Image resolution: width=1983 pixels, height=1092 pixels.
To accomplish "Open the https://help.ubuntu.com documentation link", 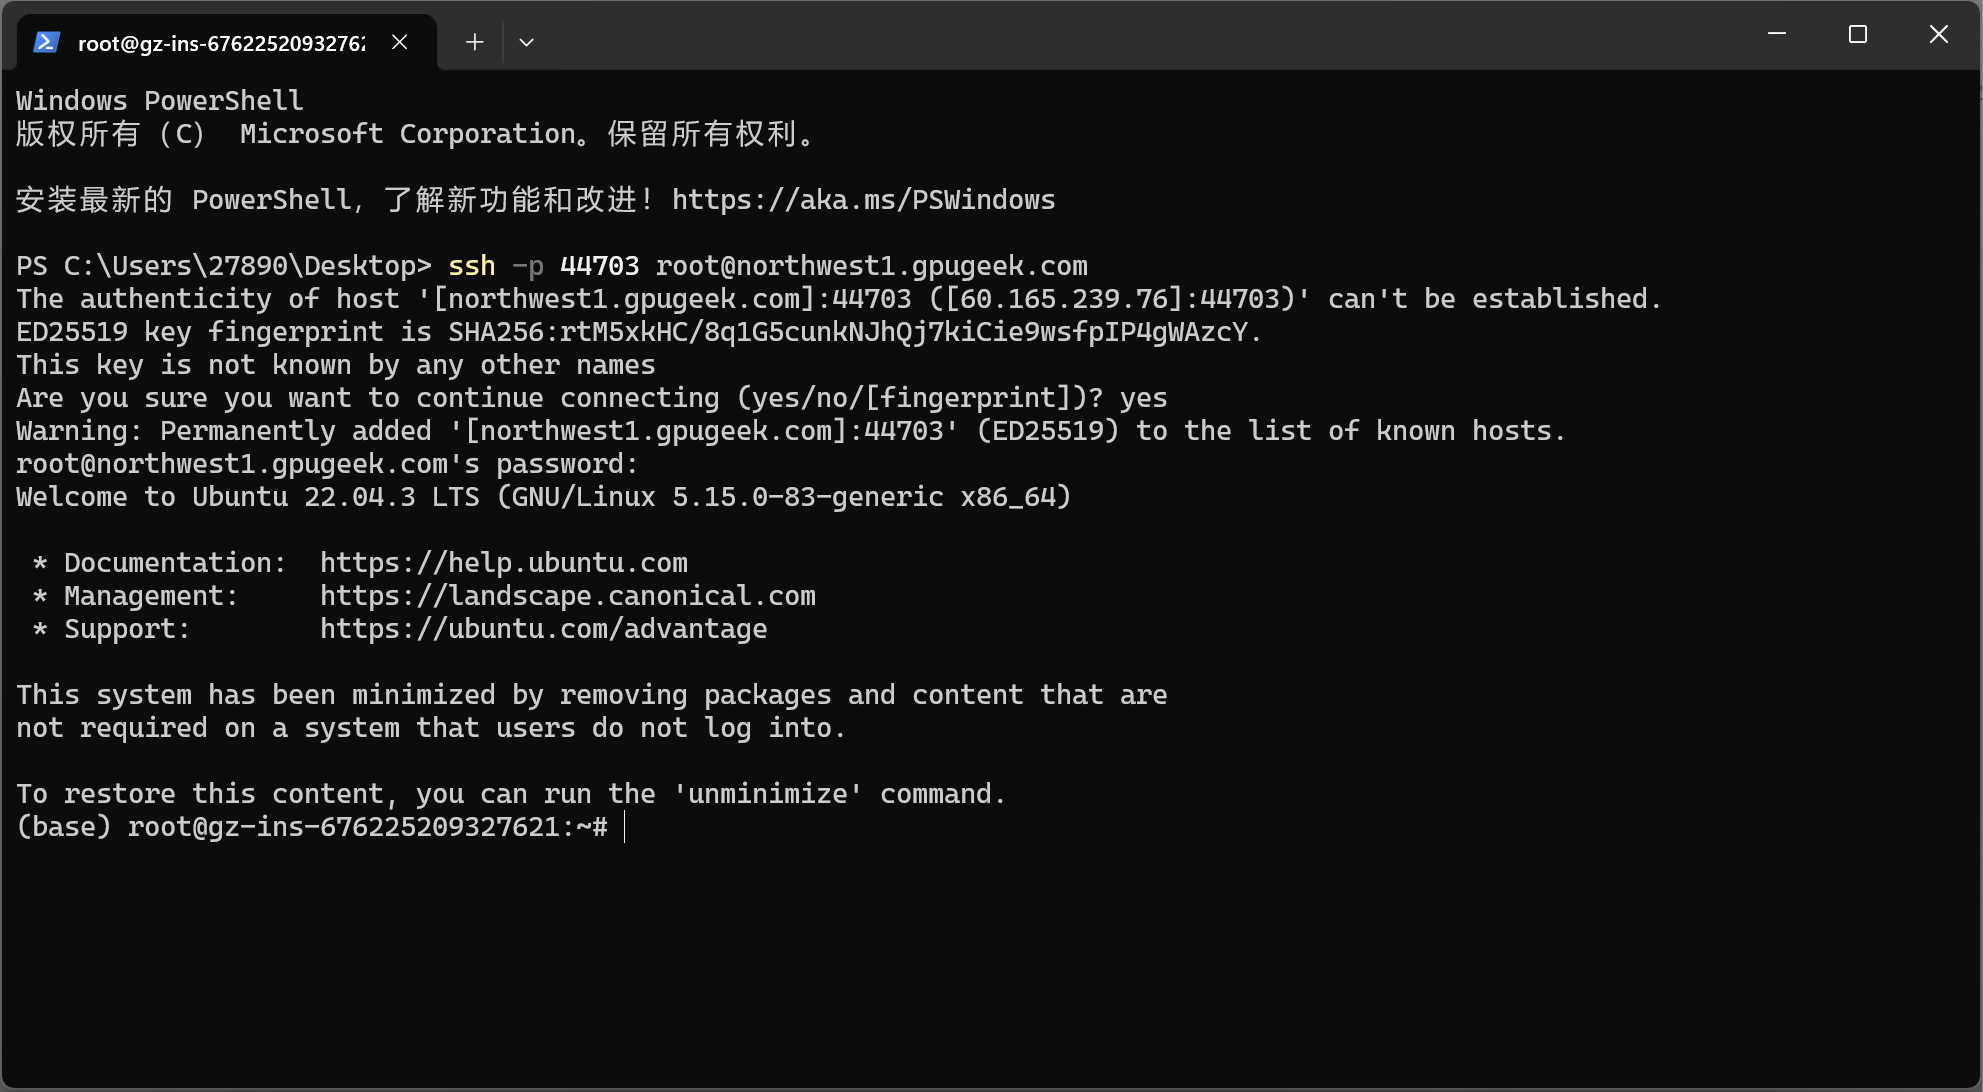I will 504,563.
